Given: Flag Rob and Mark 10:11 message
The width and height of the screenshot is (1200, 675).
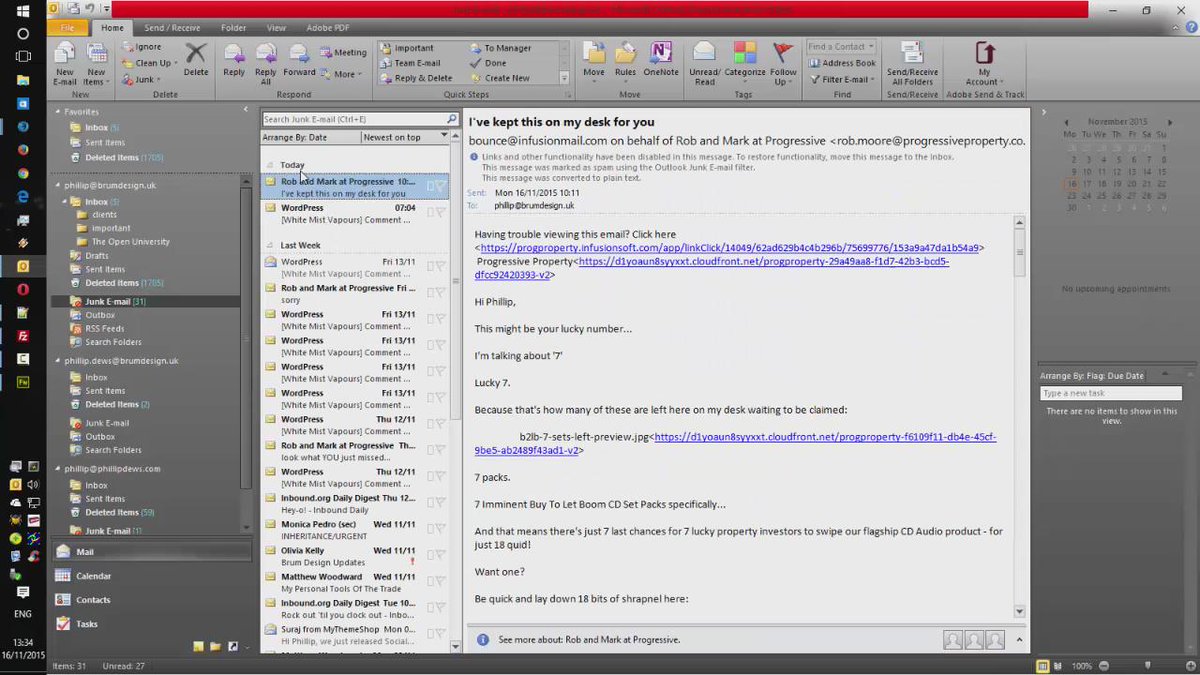Looking at the screenshot, I should [x=440, y=186].
